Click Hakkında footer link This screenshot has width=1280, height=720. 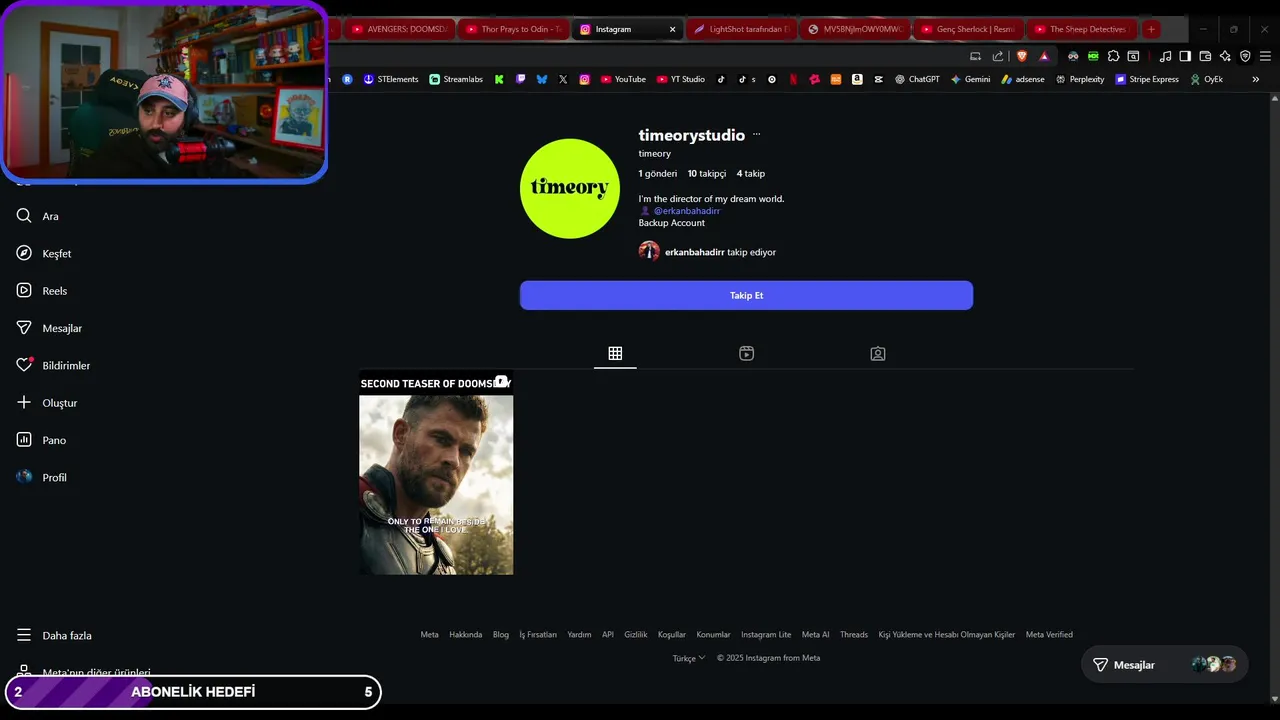pyautogui.click(x=465, y=634)
